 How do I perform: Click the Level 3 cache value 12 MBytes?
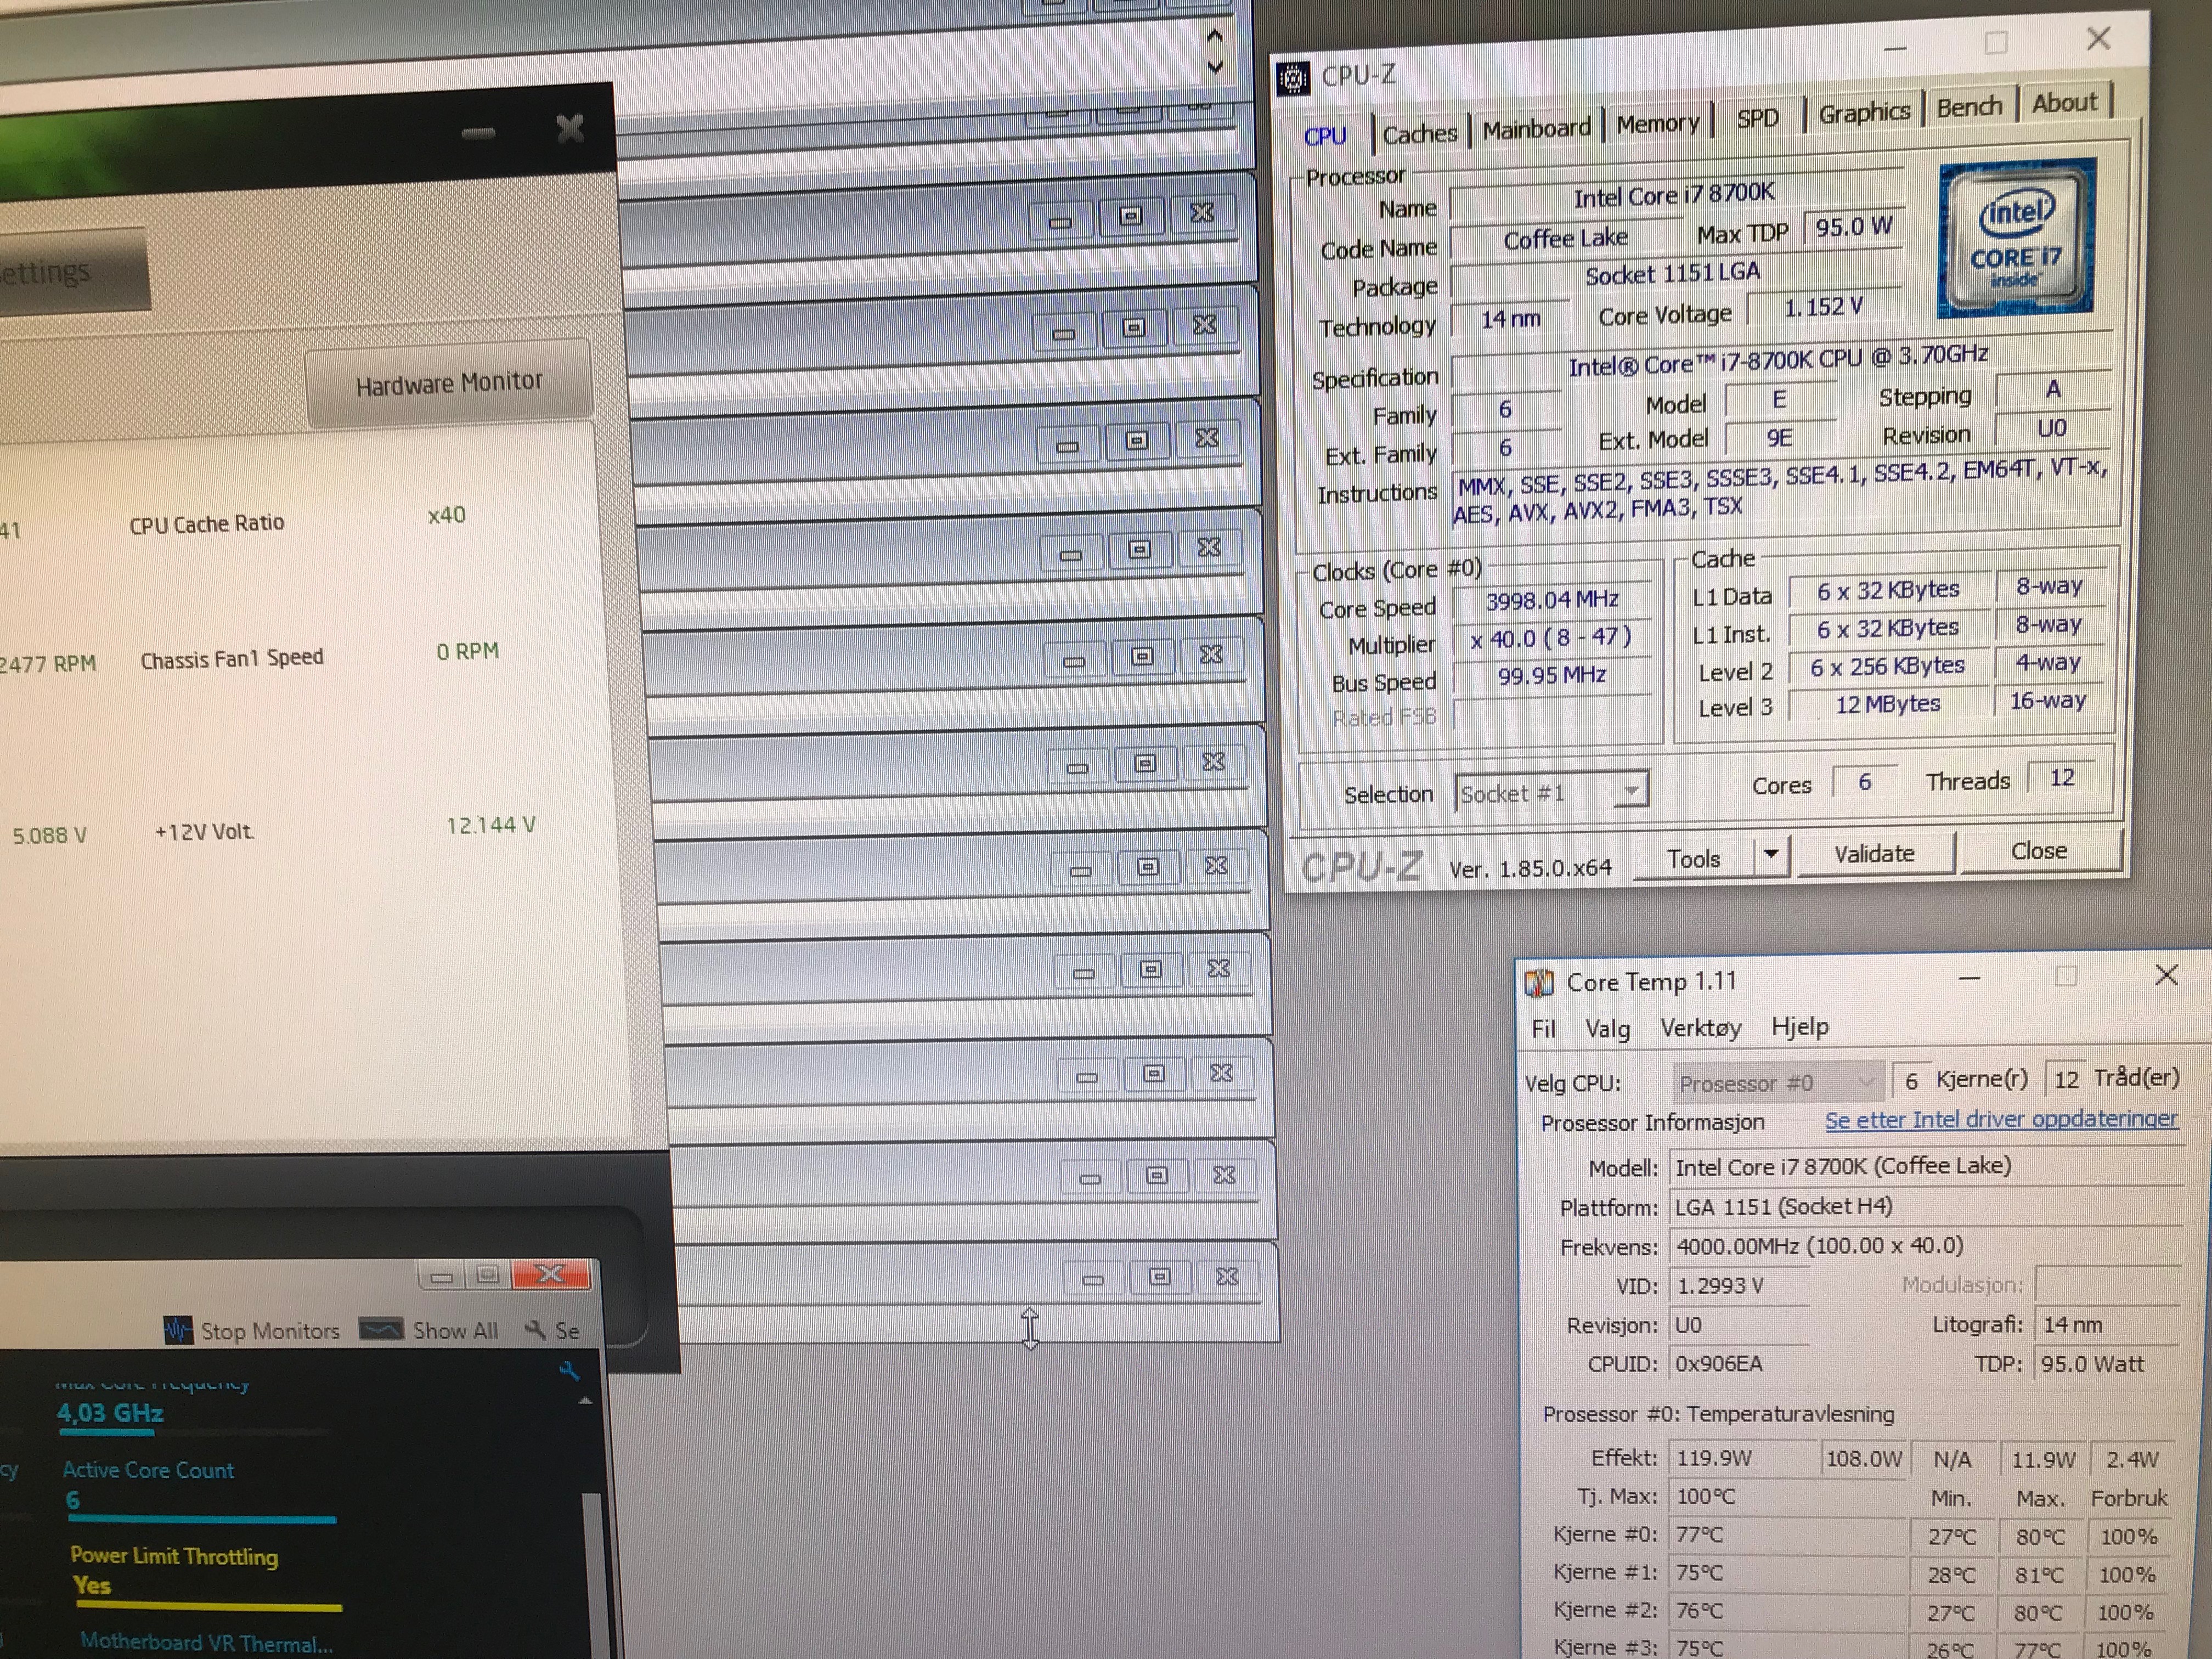tap(1887, 705)
